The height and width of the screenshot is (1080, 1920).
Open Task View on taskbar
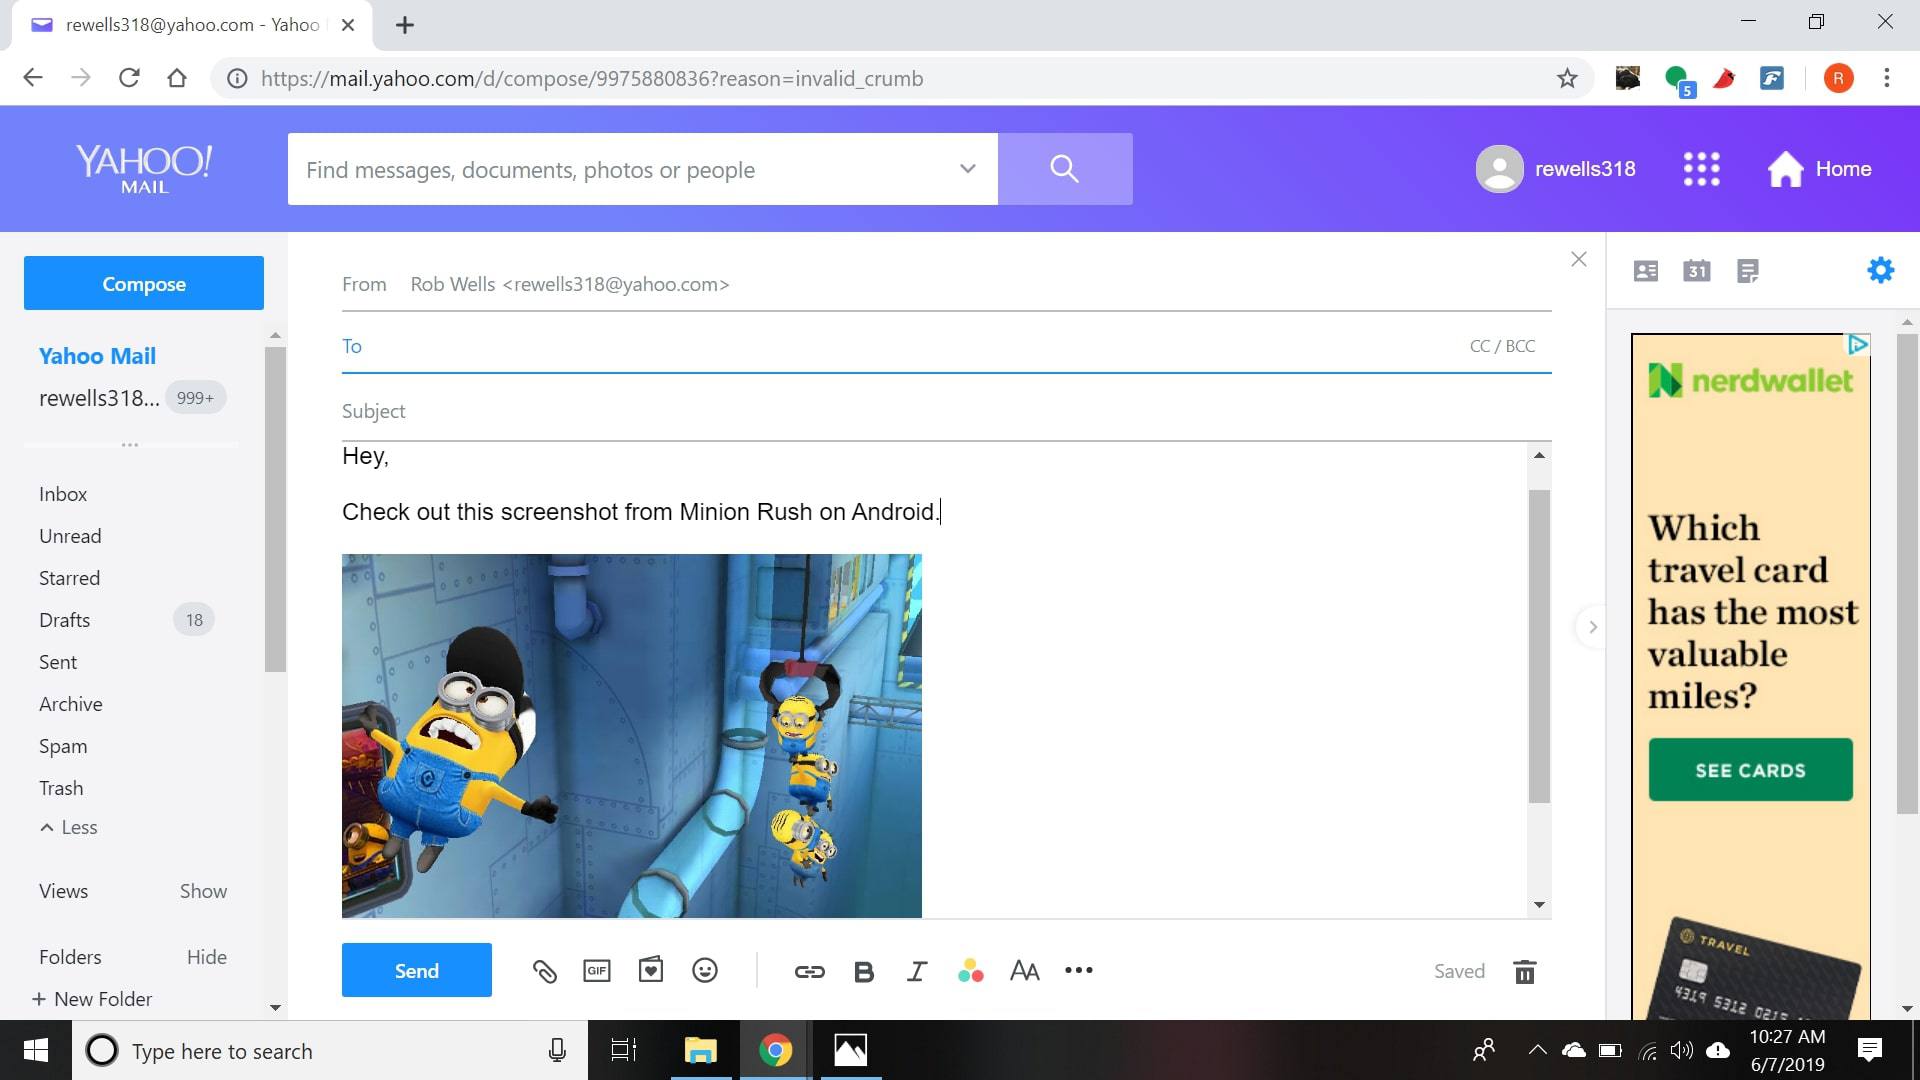pos(624,1050)
